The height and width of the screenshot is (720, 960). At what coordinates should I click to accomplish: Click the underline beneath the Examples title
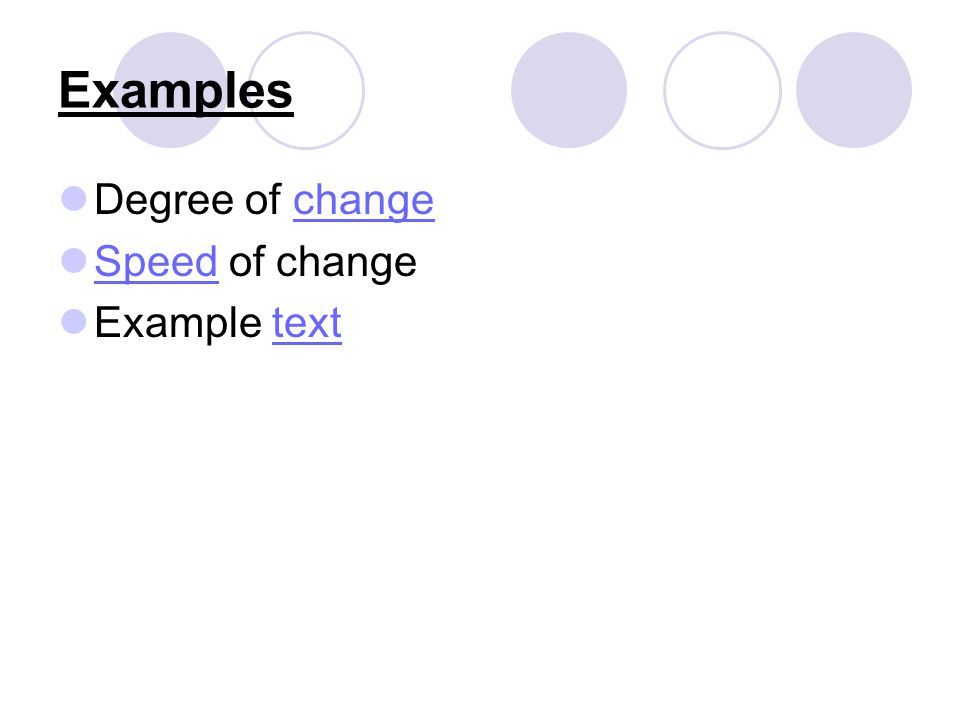tap(176, 114)
